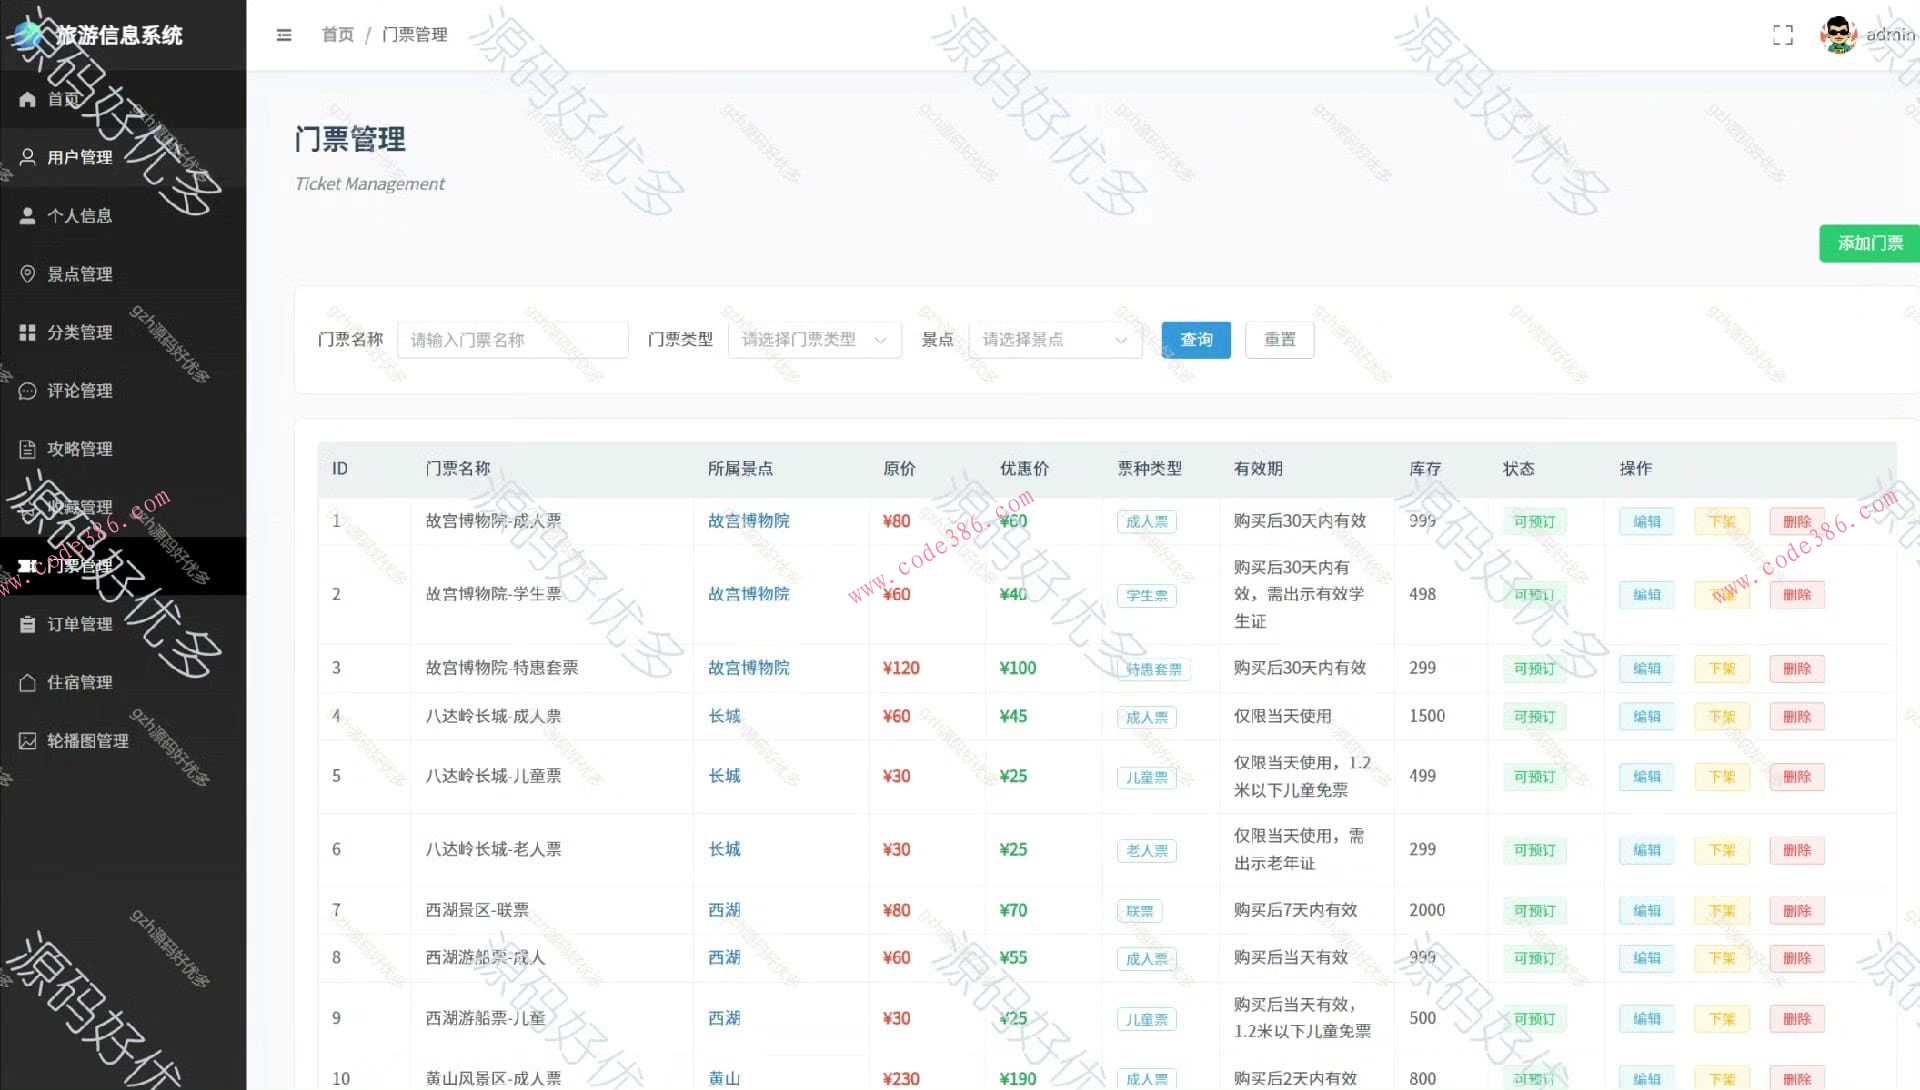The width and height of the screenshot is (1920, 1090).
Task: Open 住宿管理 via its house icon
Action: 26,682
